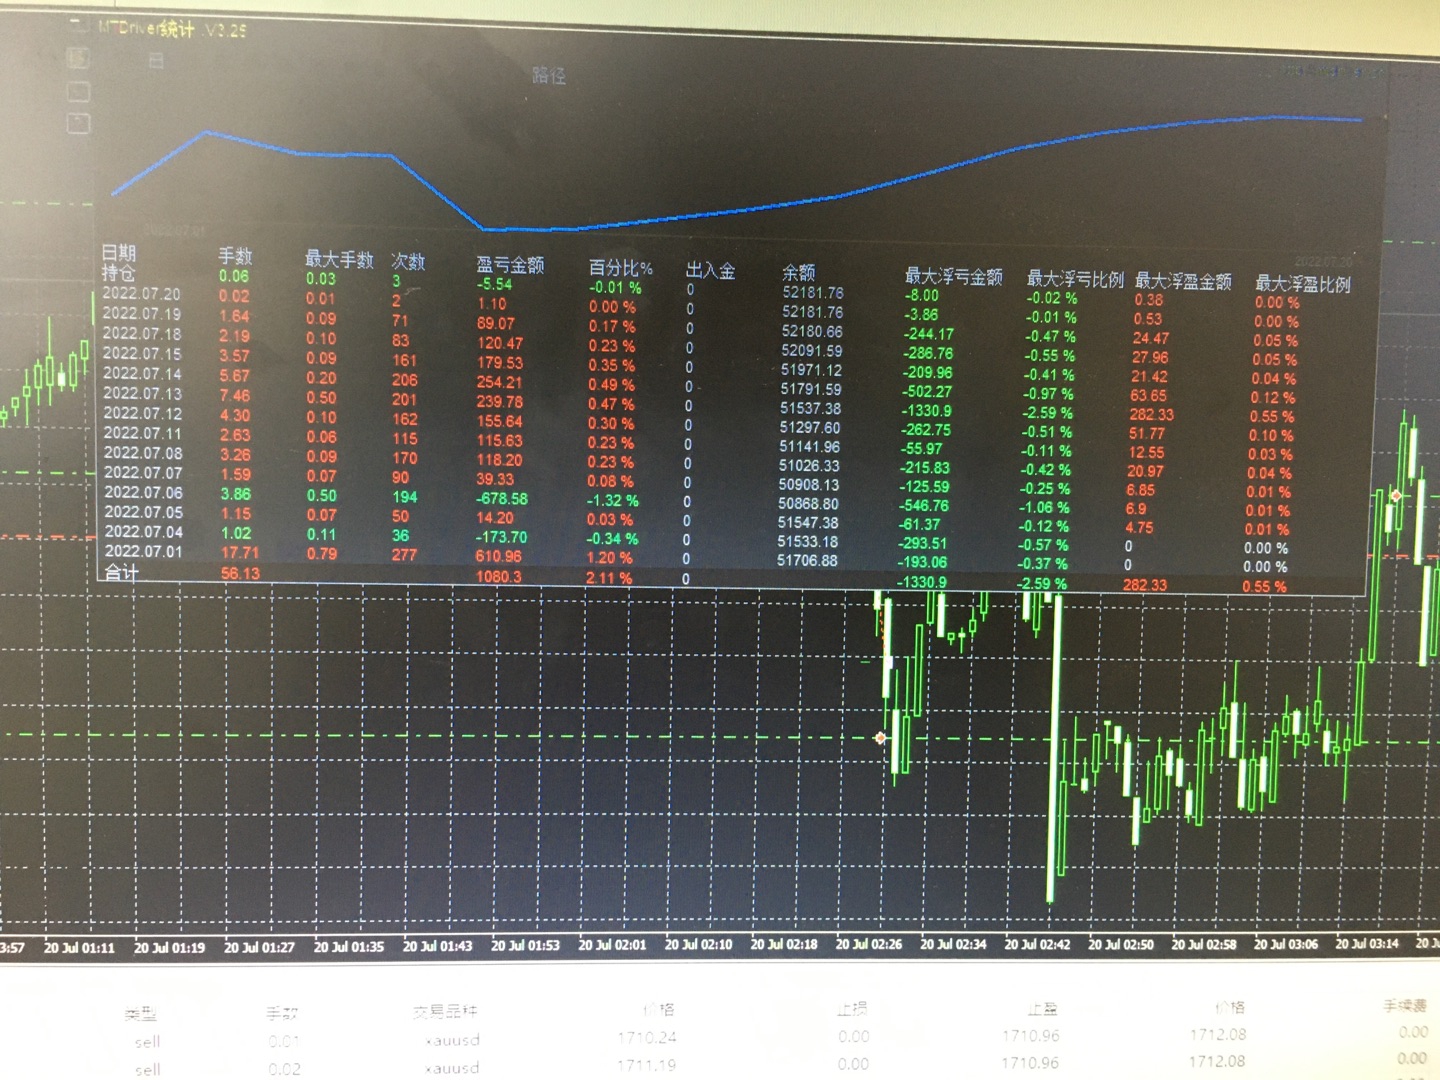The height and width of the screenshot is (1080, 1440).
Task: Click the 最大浮盈比例 column header
Action: (1303, 284)
